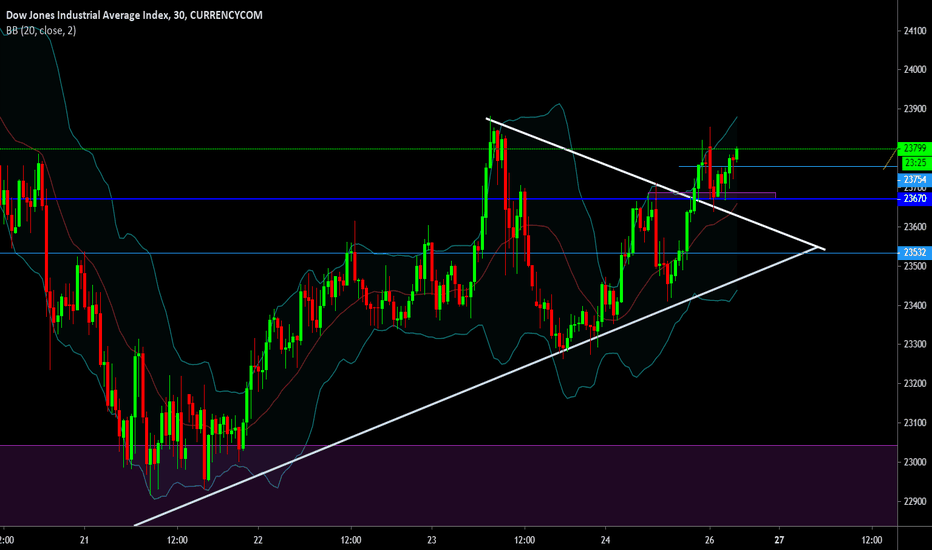932x550 pixels.
Task: Click the 23200 price axis value
Action: tap(915, 384)
